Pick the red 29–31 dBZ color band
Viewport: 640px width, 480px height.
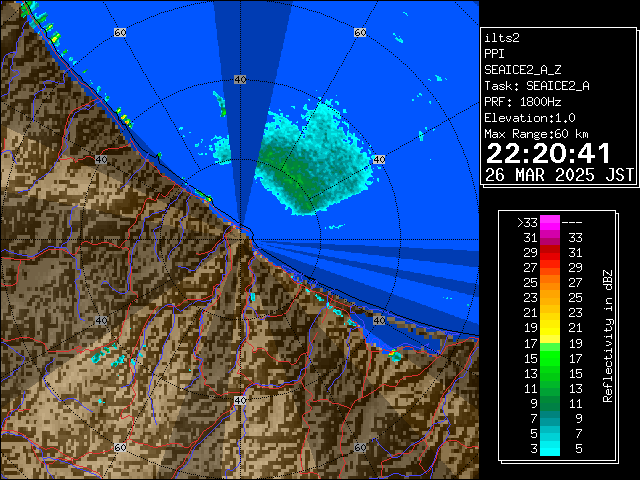pyautogui.click(x=550, y=253)
